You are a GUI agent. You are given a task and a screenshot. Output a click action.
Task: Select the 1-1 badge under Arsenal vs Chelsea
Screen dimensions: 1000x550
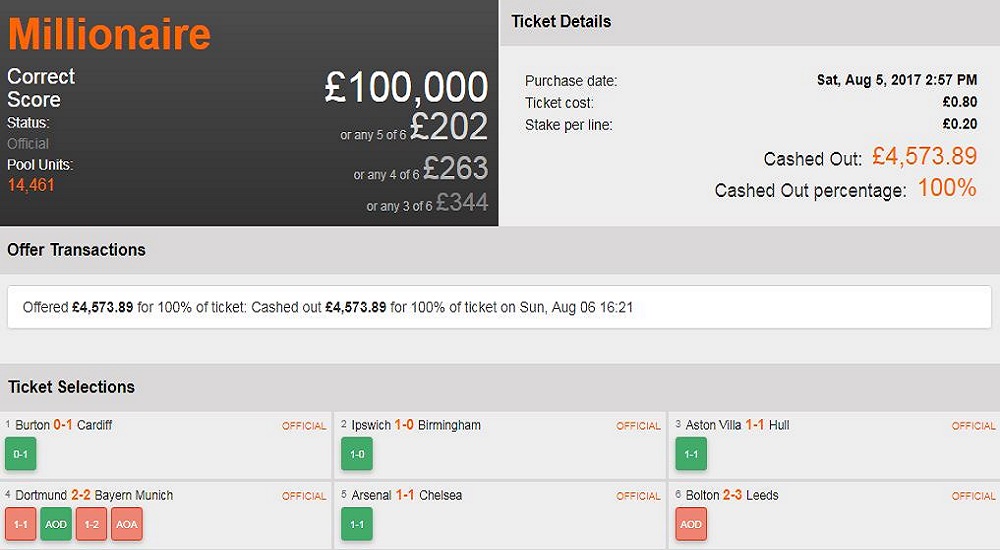[357, 524]
